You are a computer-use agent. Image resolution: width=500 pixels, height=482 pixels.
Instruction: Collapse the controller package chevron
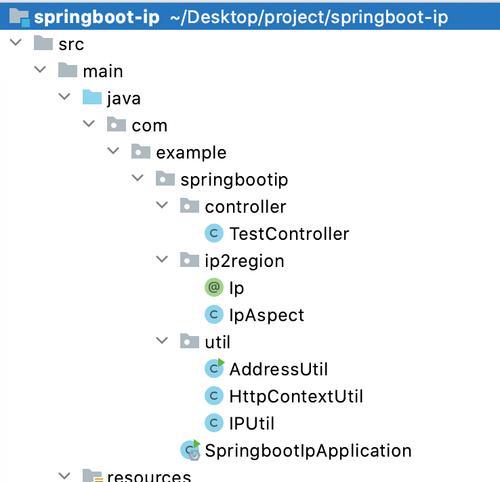[x=162, y=205]
